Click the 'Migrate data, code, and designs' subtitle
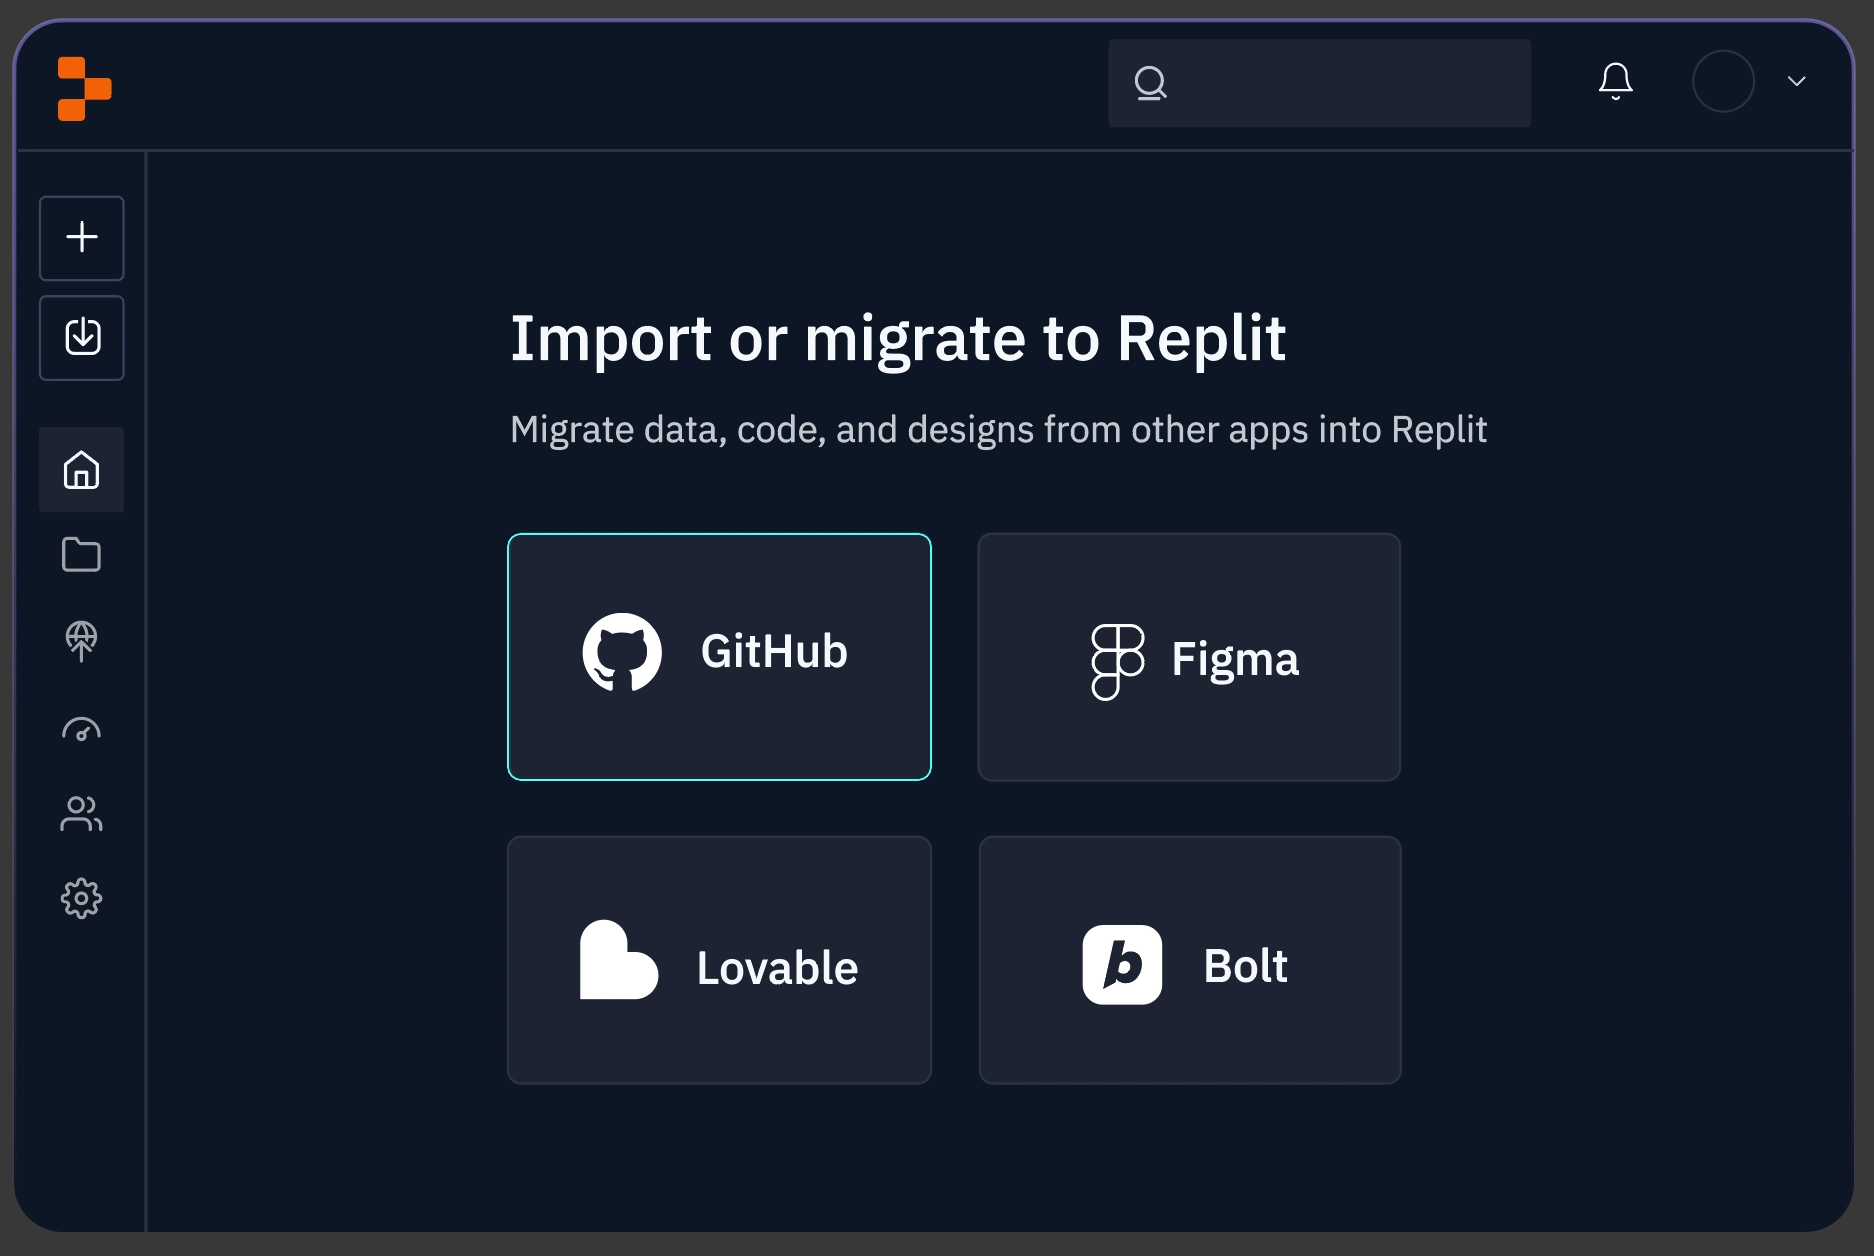Viewport: 1874px width, 1256px height. pos(998,430)
